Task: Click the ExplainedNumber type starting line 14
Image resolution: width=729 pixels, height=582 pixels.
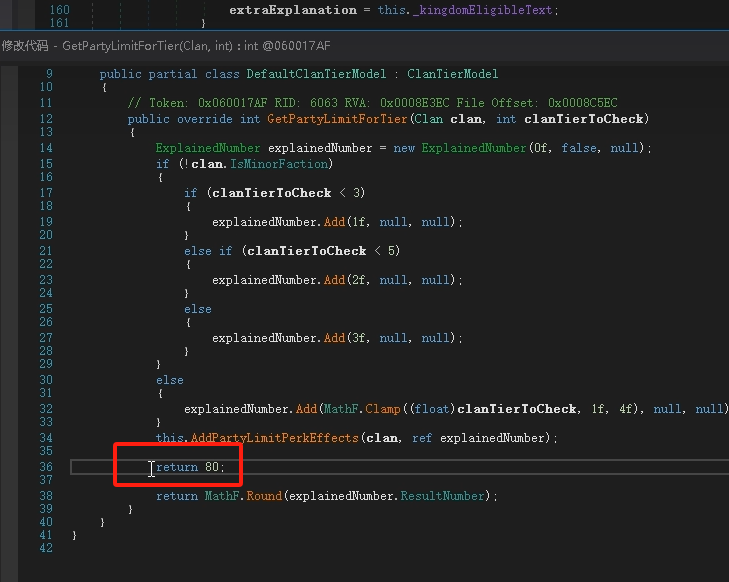Action: point(208,148)
